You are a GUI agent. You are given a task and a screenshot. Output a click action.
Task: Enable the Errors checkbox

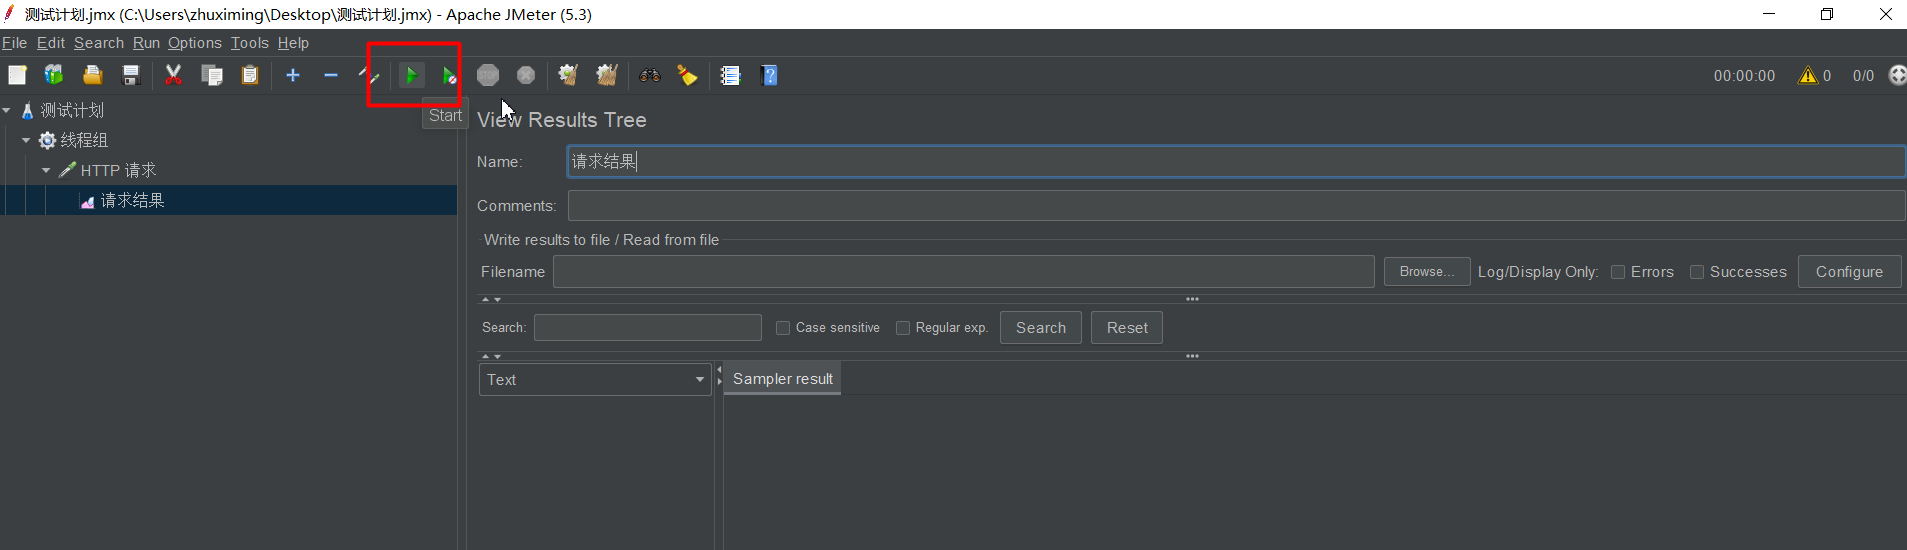click(x=1618, y=272)
